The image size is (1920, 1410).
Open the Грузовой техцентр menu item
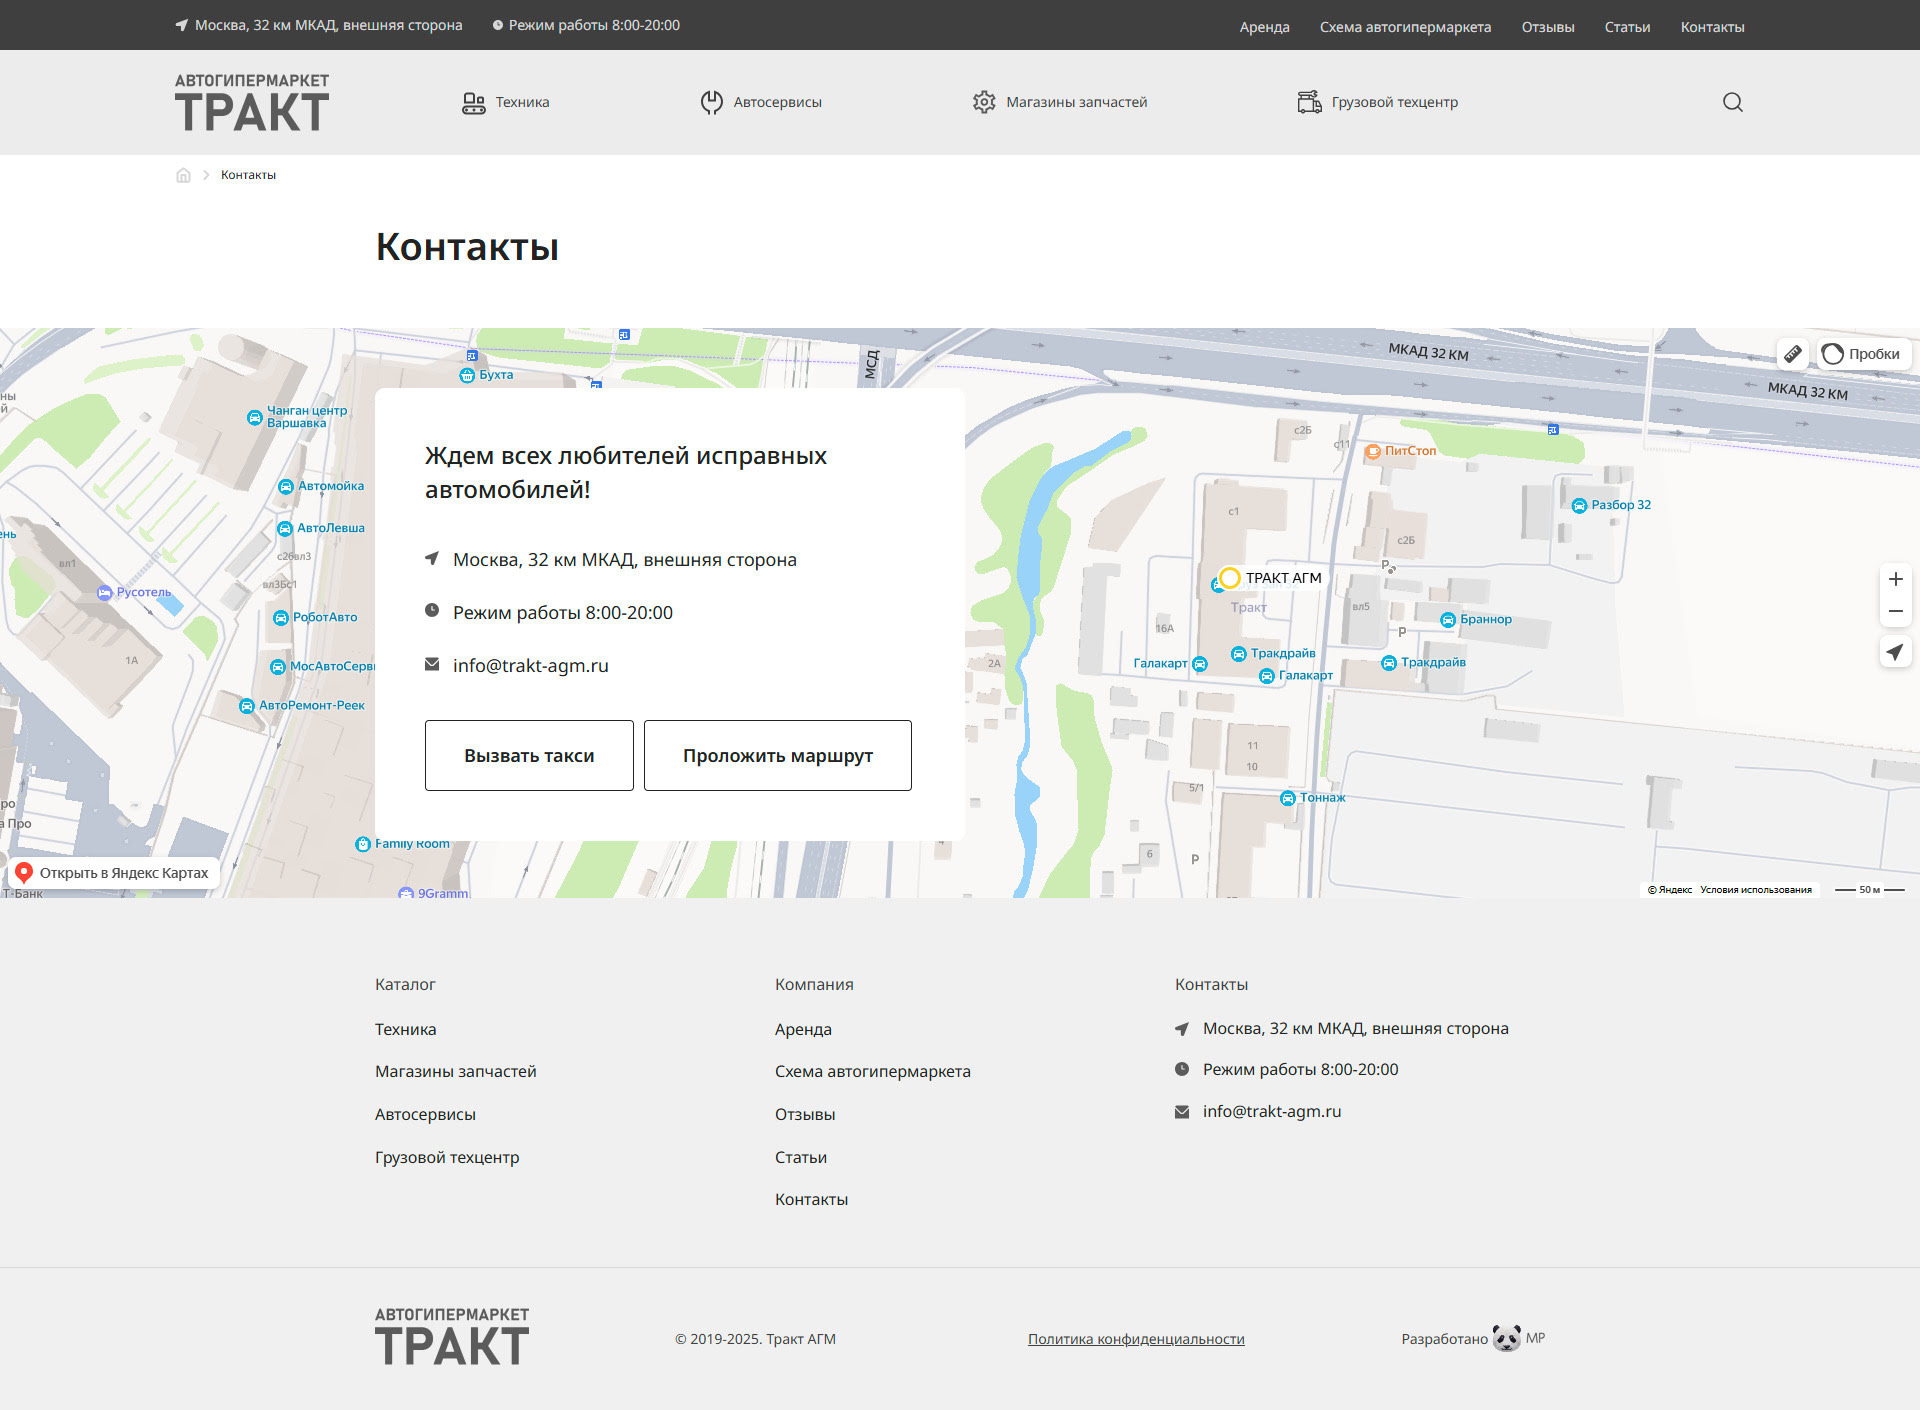[x=1378, y=102]
